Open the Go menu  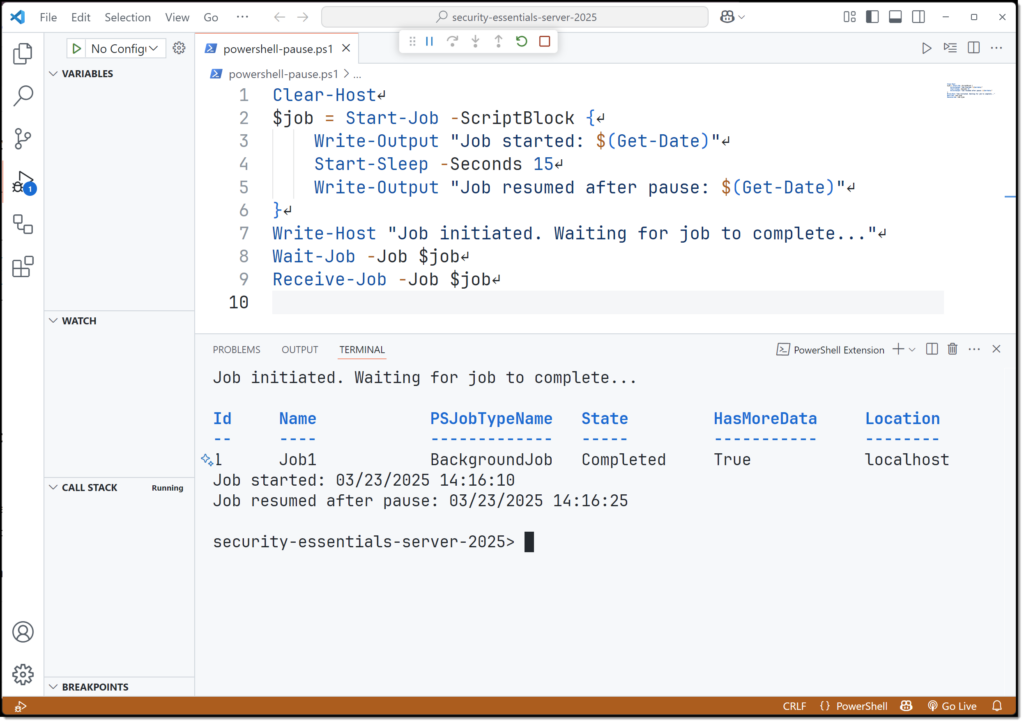211,17
